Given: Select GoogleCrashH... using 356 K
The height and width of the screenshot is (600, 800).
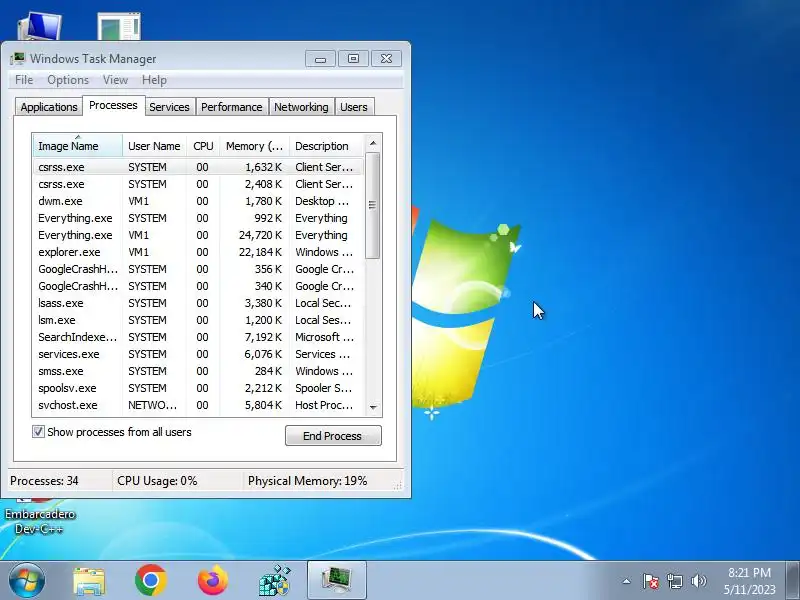Looking at the screenshot, I should pos(198,269).
